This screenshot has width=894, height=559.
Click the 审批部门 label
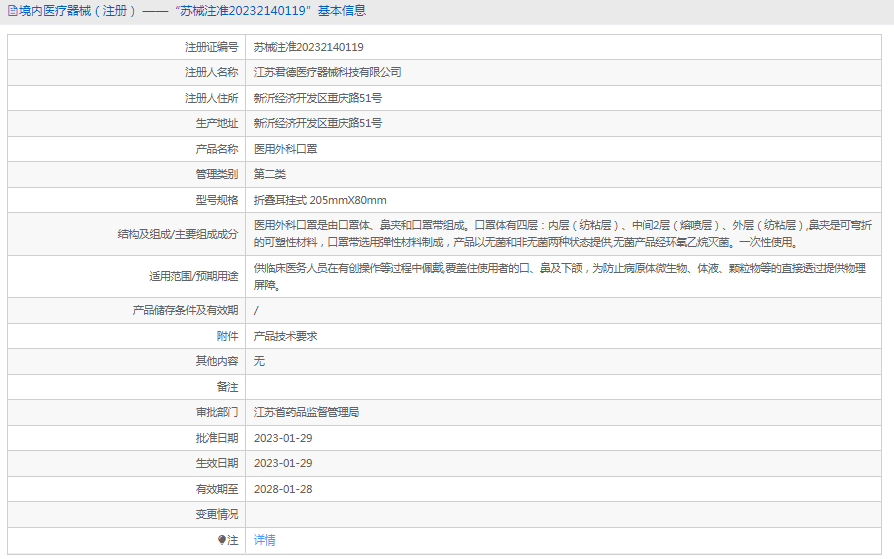coord(217,412)
